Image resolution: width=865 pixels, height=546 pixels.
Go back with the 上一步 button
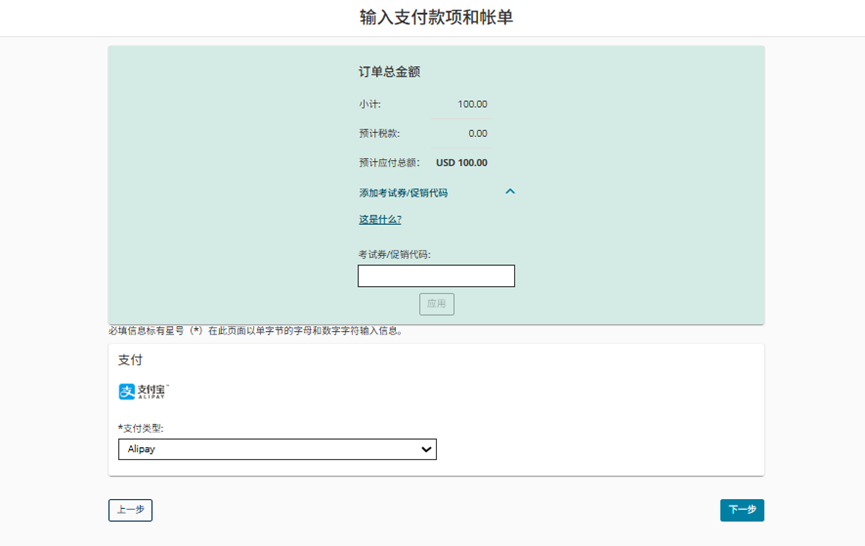tap(130, 510)
